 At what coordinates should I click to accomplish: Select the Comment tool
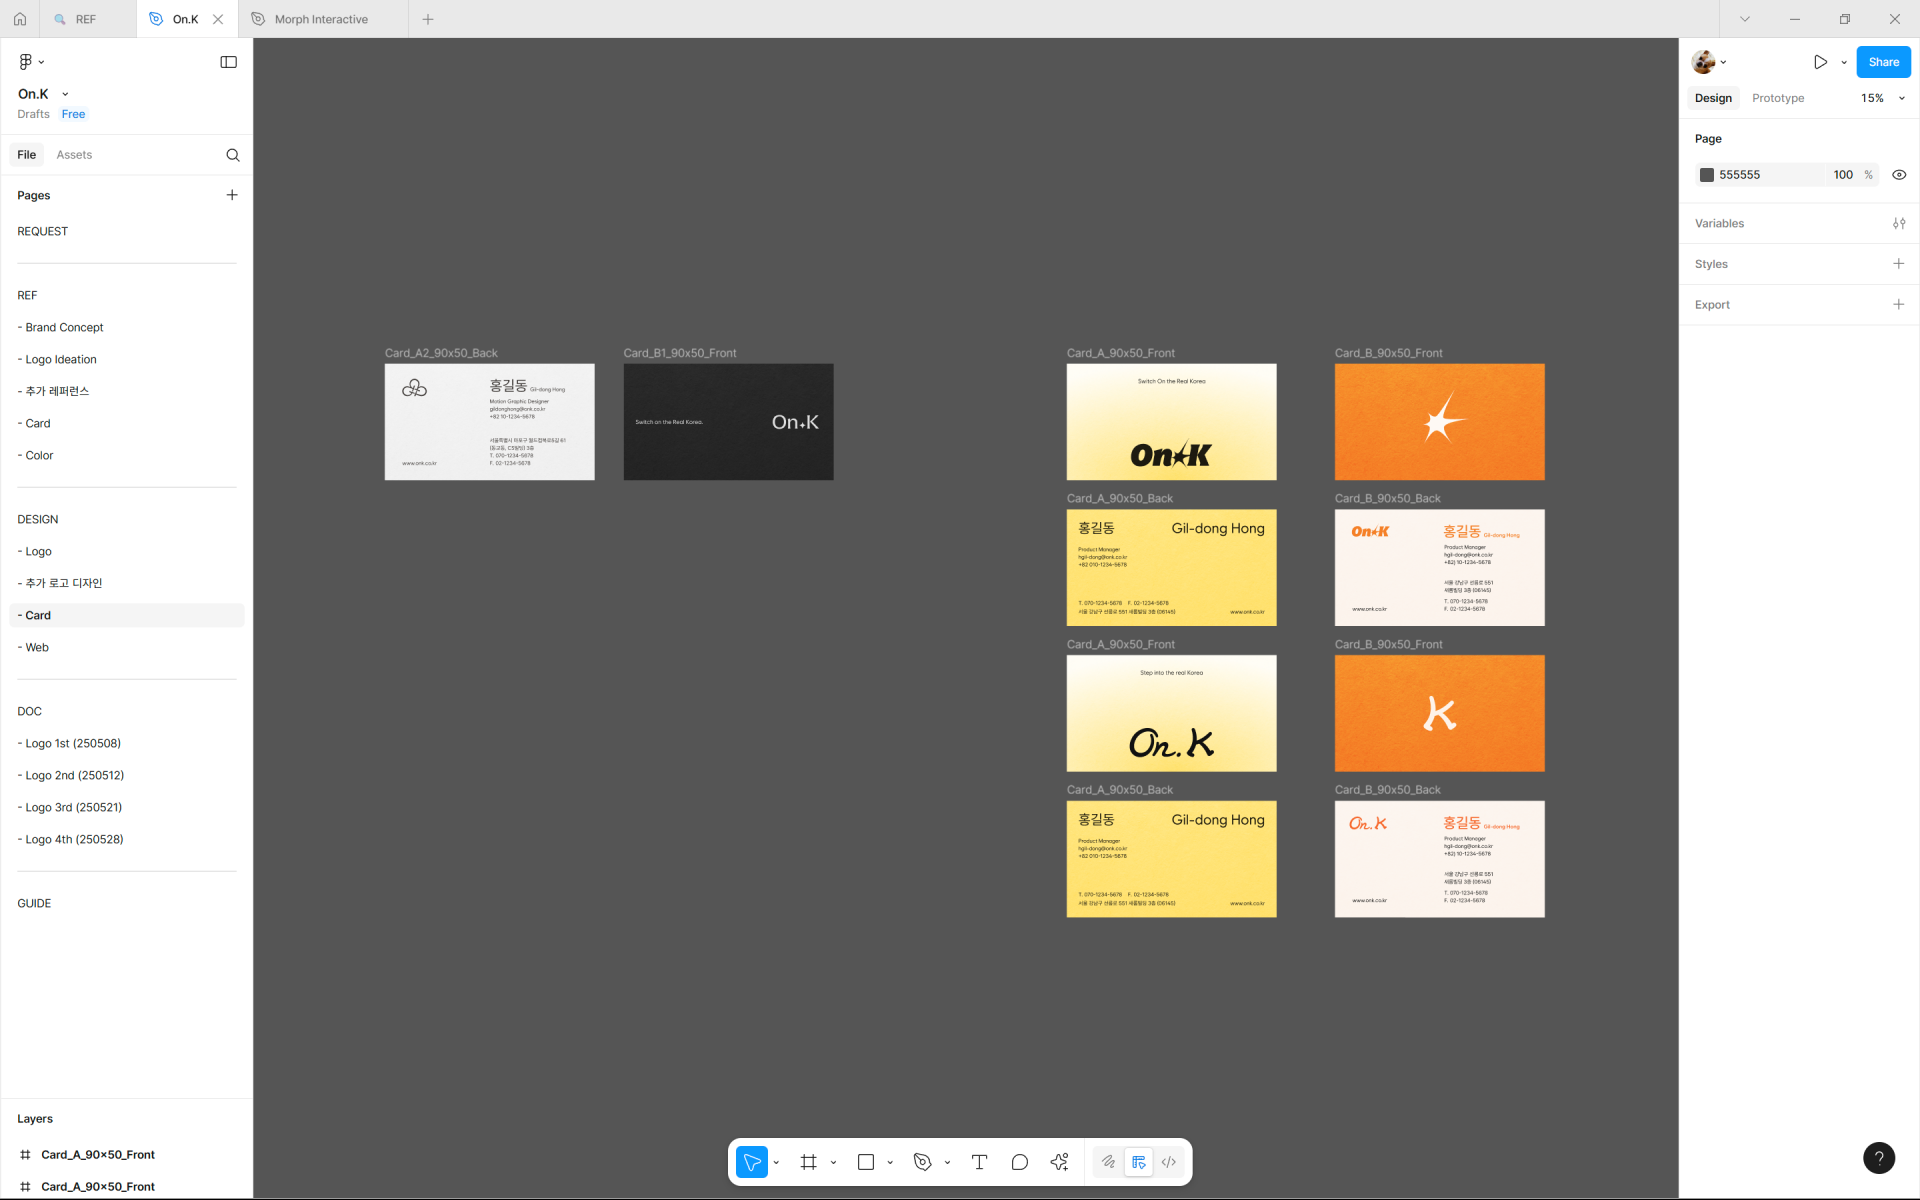(x=1019, y=1162)
